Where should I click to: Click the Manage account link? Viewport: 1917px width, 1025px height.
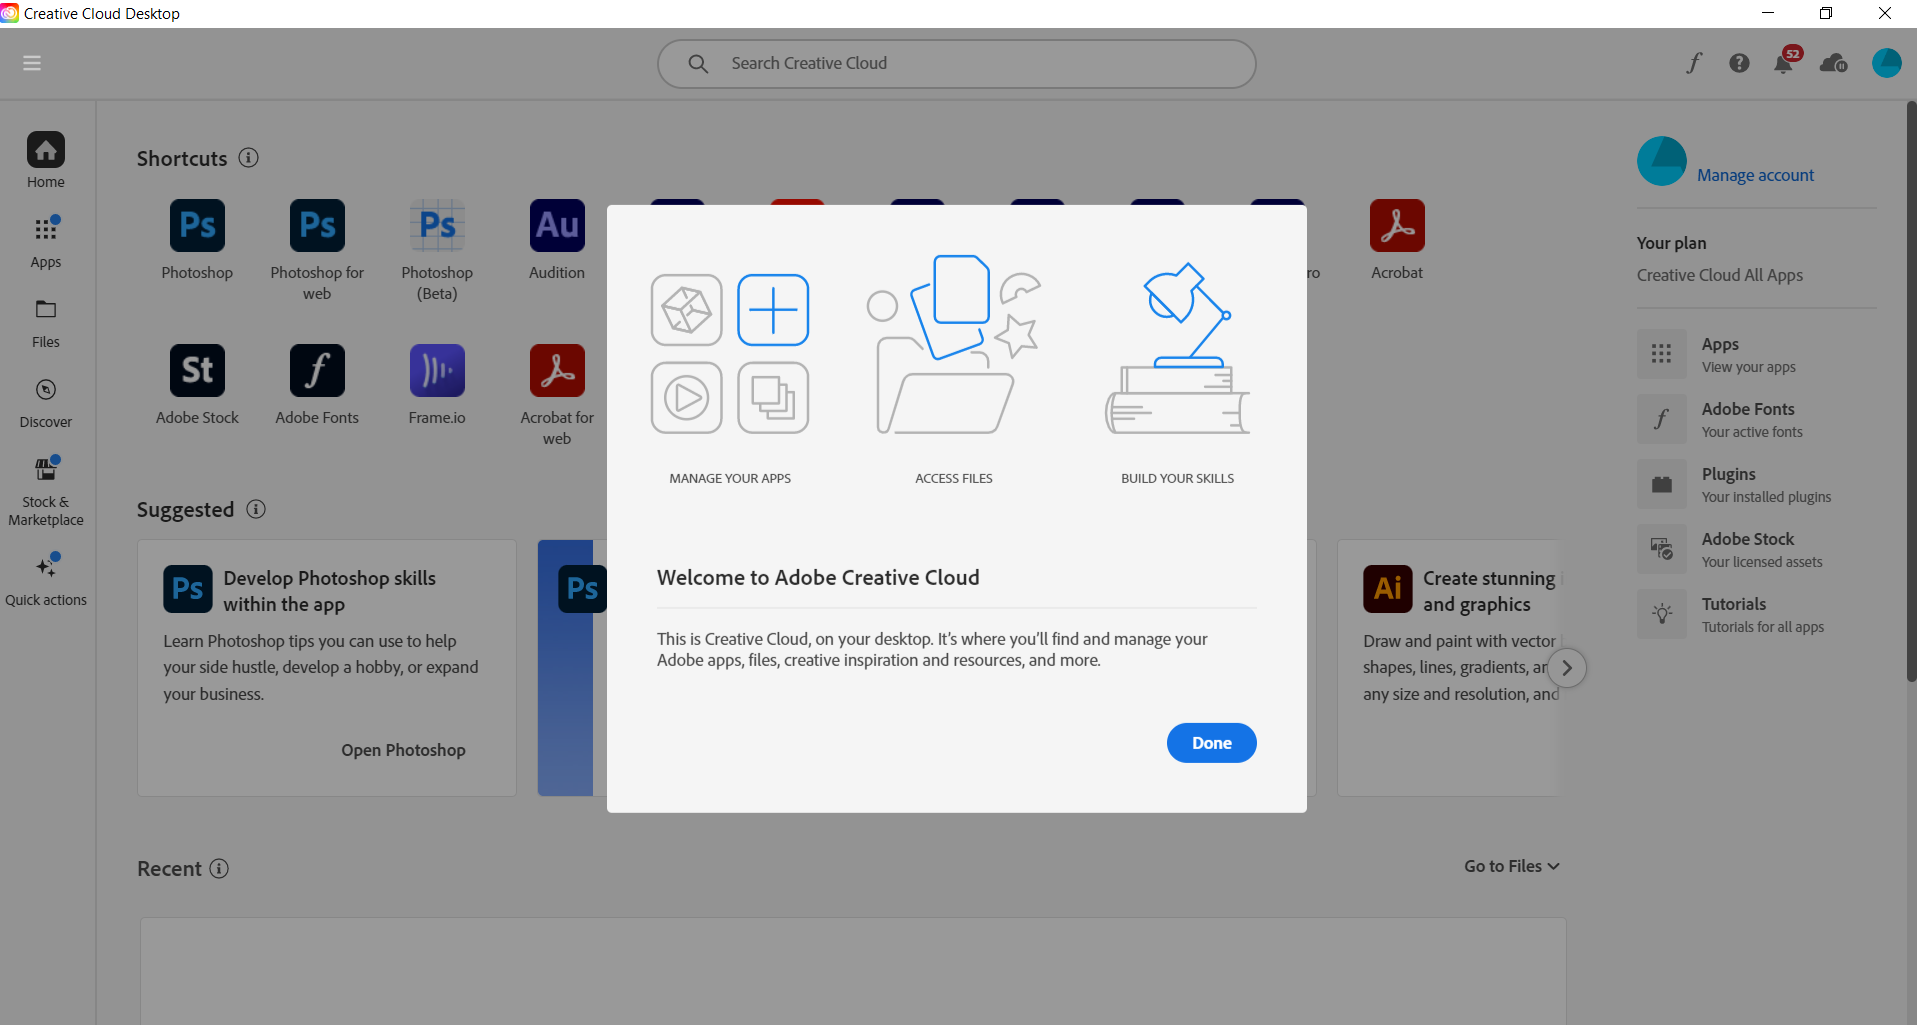pyautogui.click(x=1755, y=175)
